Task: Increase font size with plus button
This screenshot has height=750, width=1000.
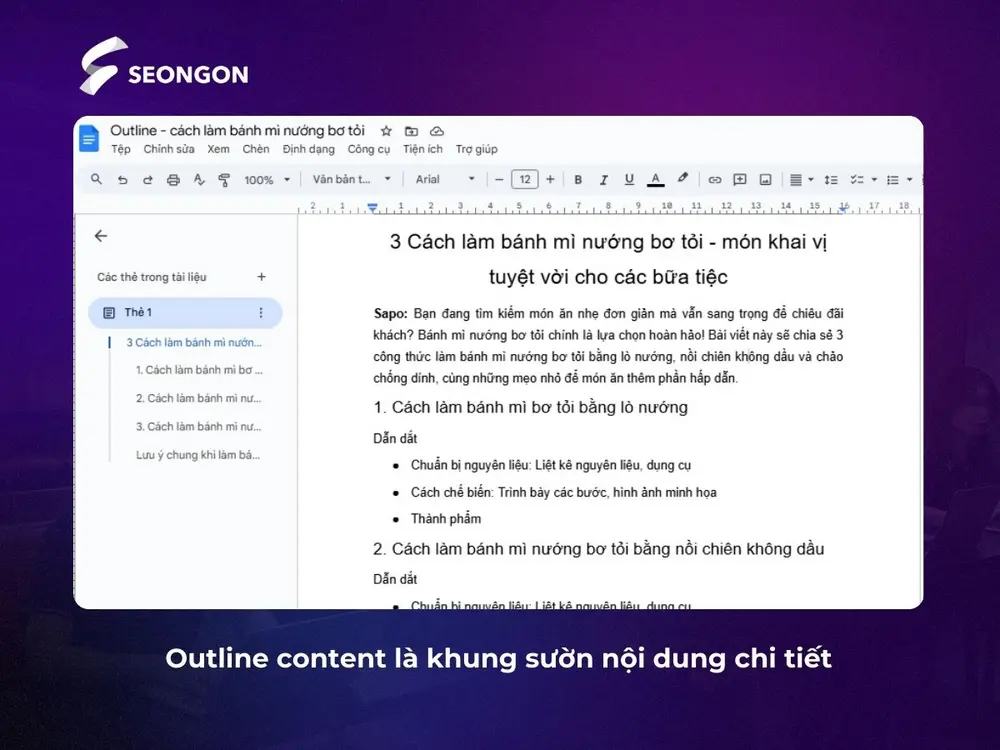Action: tap(550, 180)
